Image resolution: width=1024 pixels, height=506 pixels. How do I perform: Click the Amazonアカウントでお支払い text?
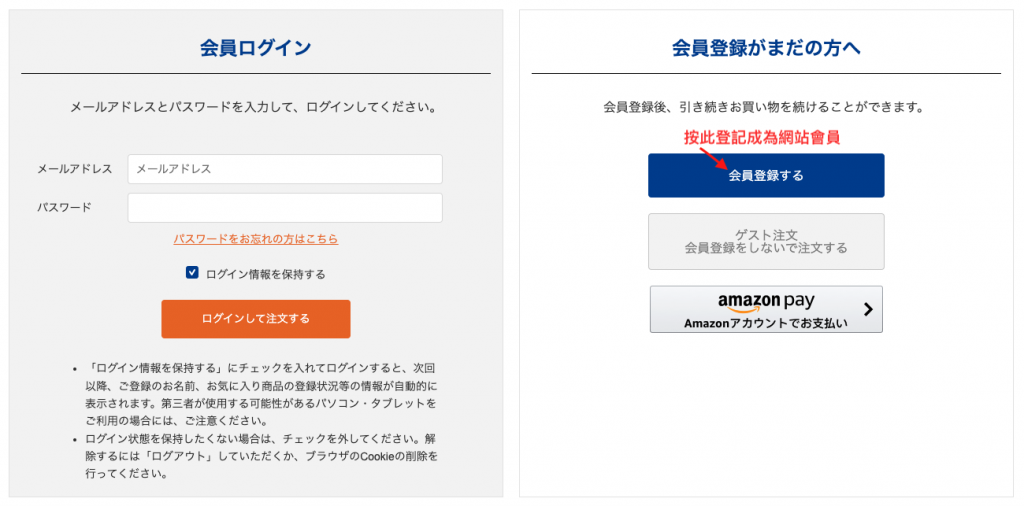pos(766,323)
